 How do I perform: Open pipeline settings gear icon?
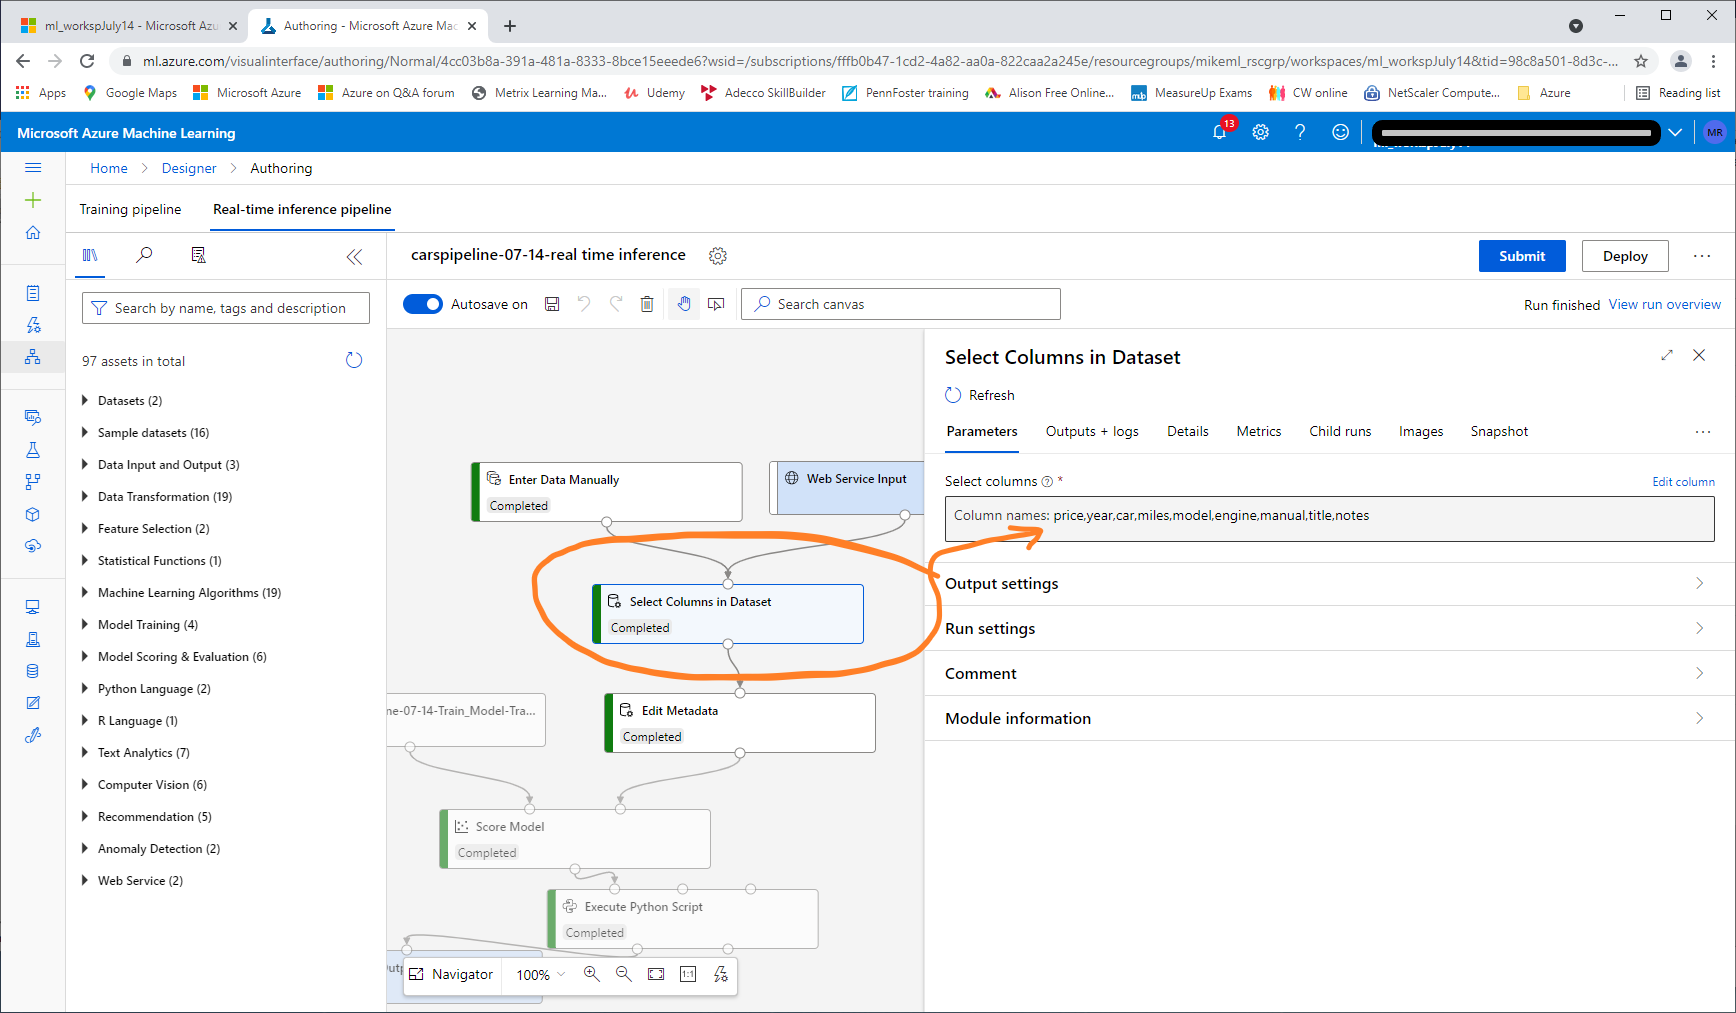tap(717, 256)
